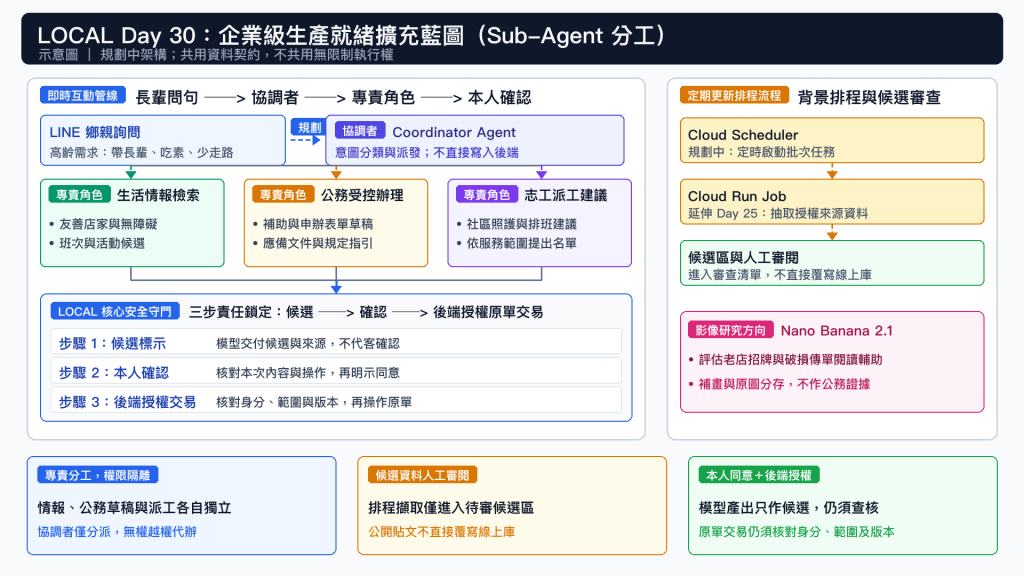Select the row "步驟 3：後端授權交易"
The image size is (1024, 576).
pyautogui.click(x=336, y=402)
